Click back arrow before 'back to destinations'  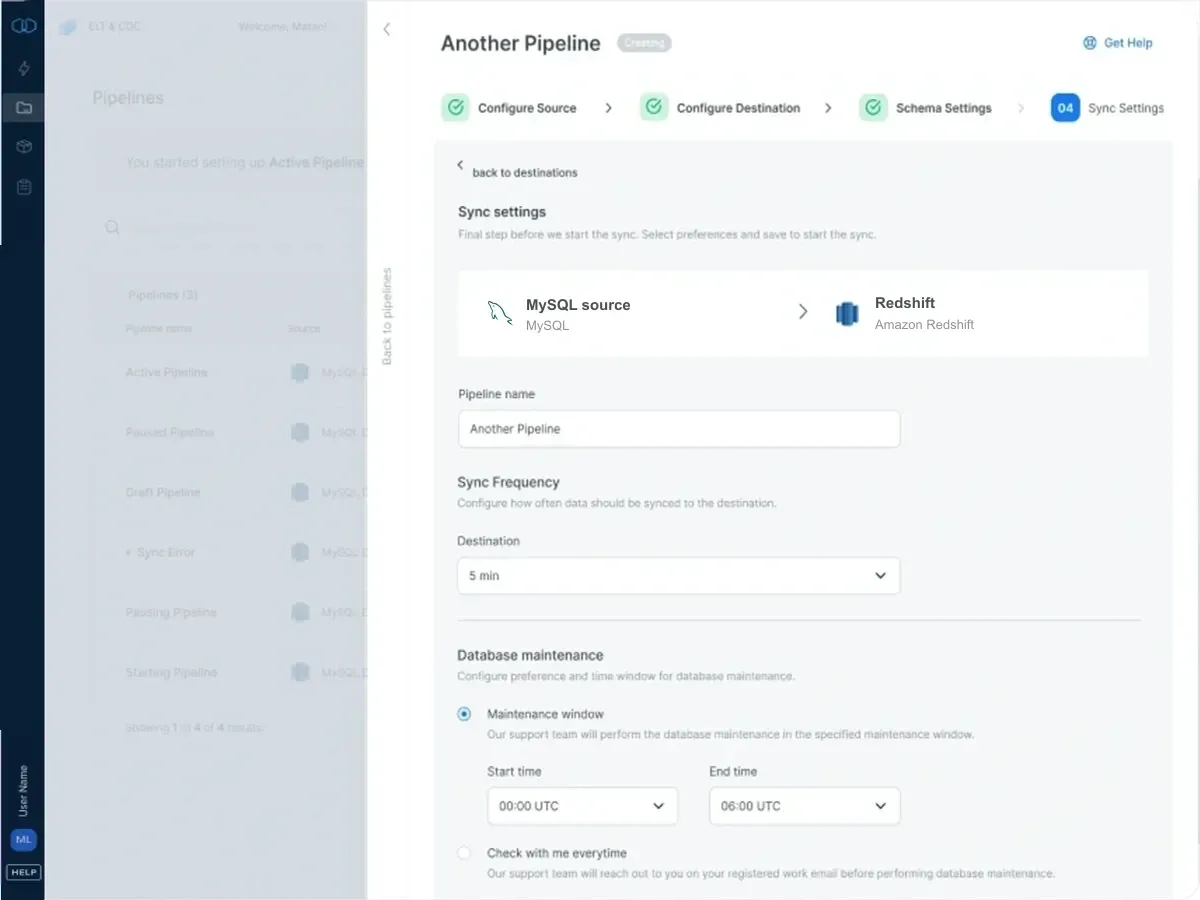[461, 165]
